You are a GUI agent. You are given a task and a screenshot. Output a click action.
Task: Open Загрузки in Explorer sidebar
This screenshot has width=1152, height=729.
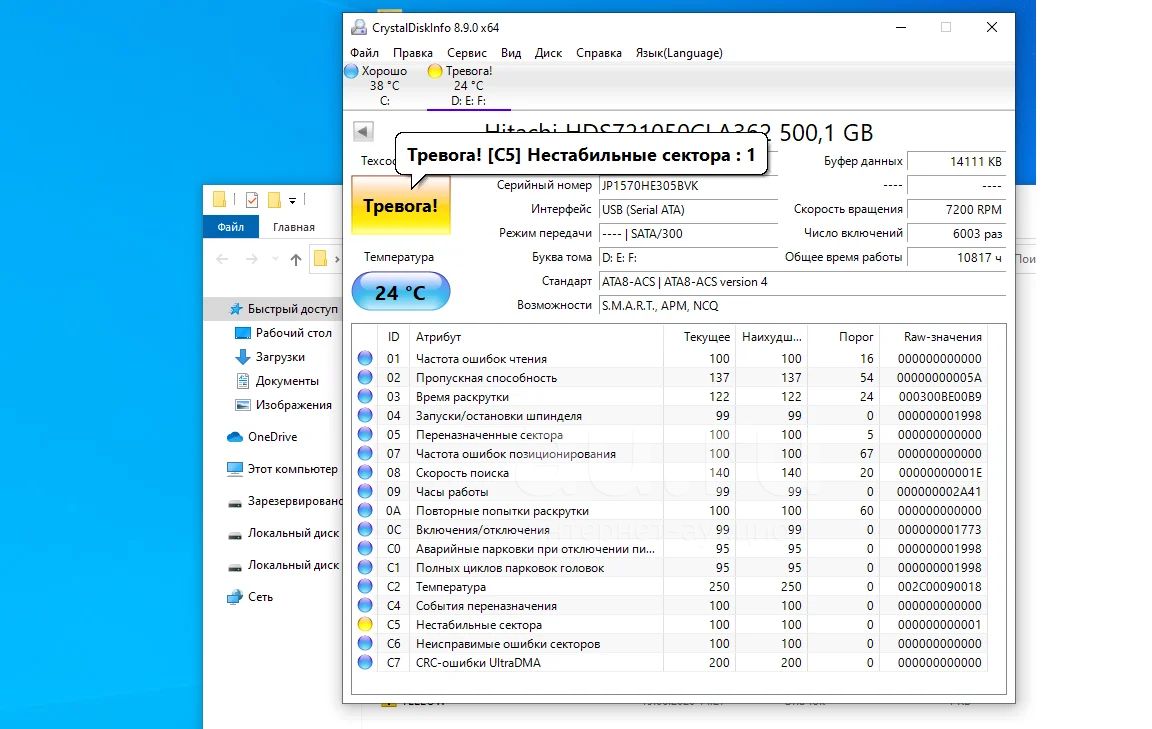point(270,357)
